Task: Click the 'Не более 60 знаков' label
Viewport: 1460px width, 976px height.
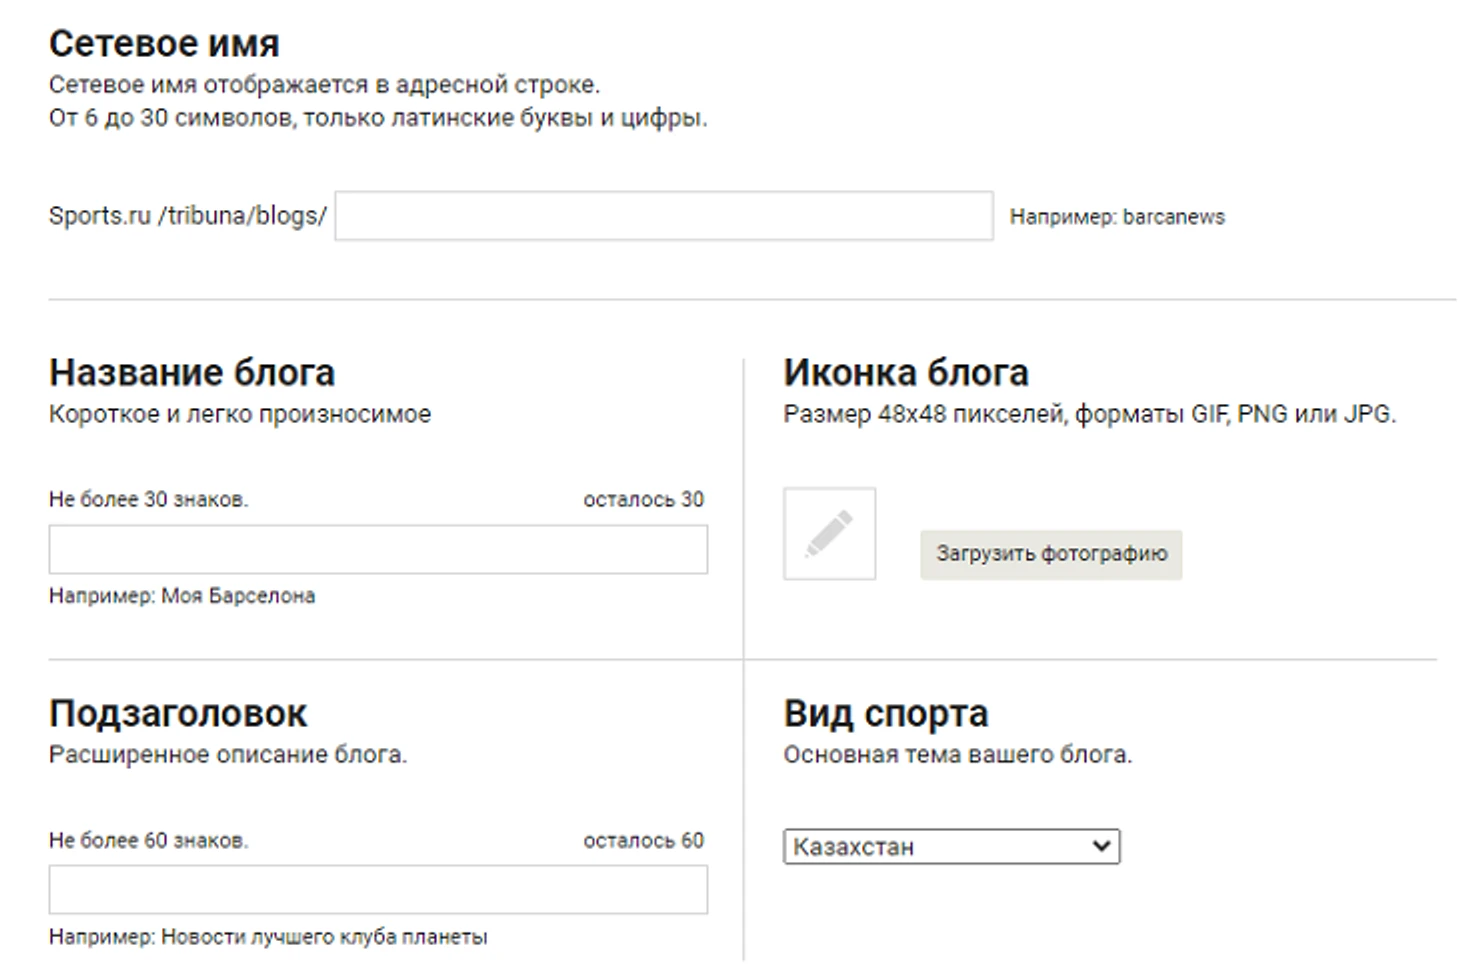Action: (148, 841)
